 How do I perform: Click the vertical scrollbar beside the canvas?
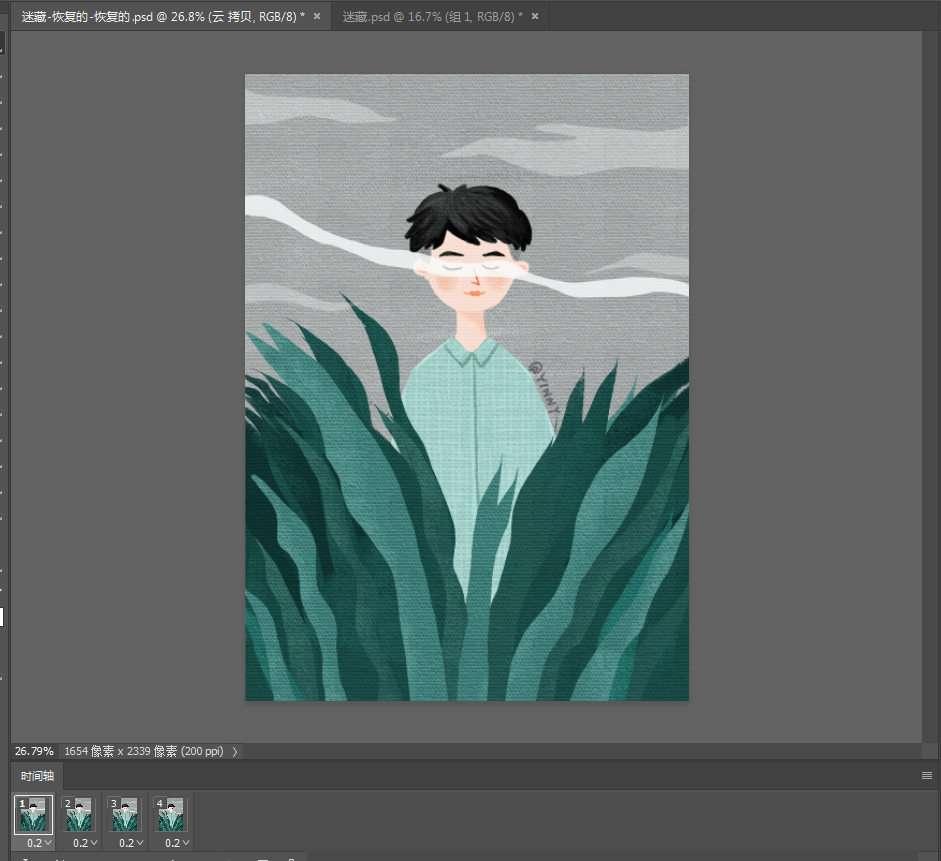point(930,387)
